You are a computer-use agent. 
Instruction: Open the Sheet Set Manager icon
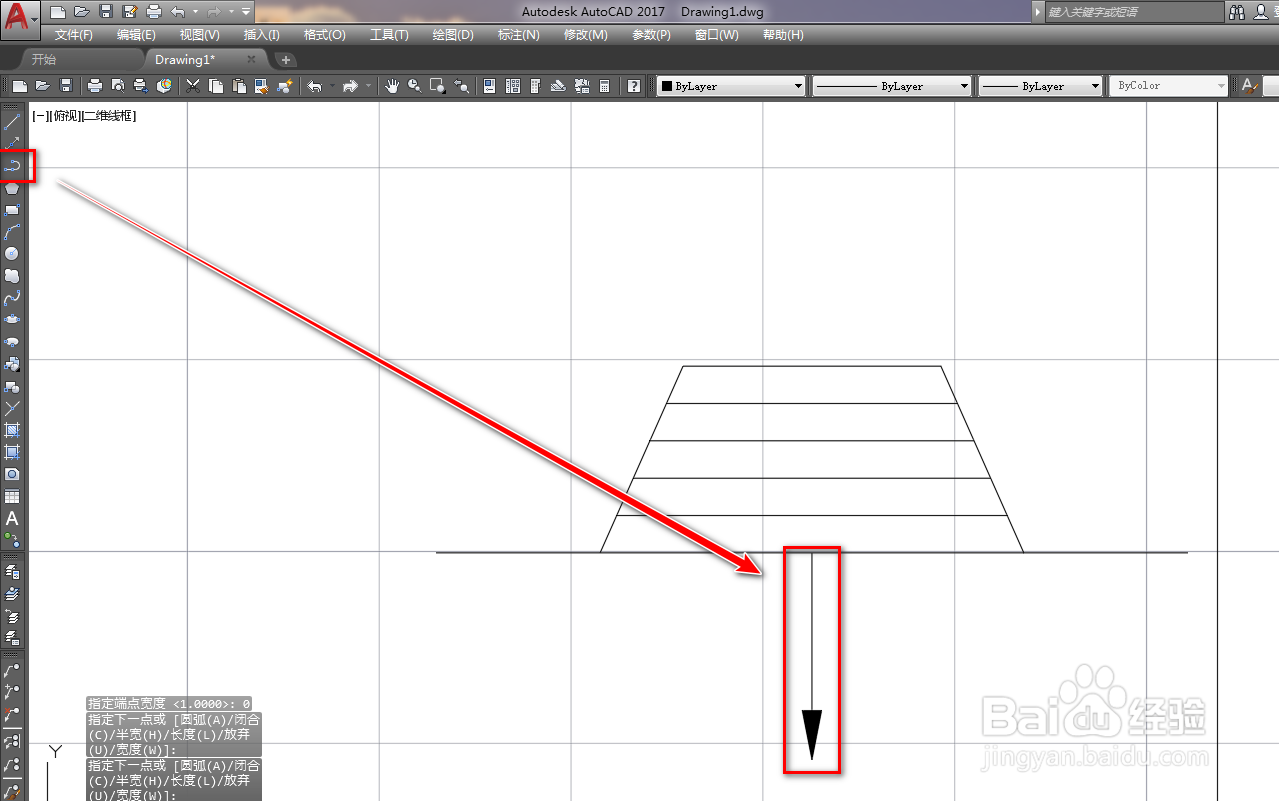click(558, 86)
